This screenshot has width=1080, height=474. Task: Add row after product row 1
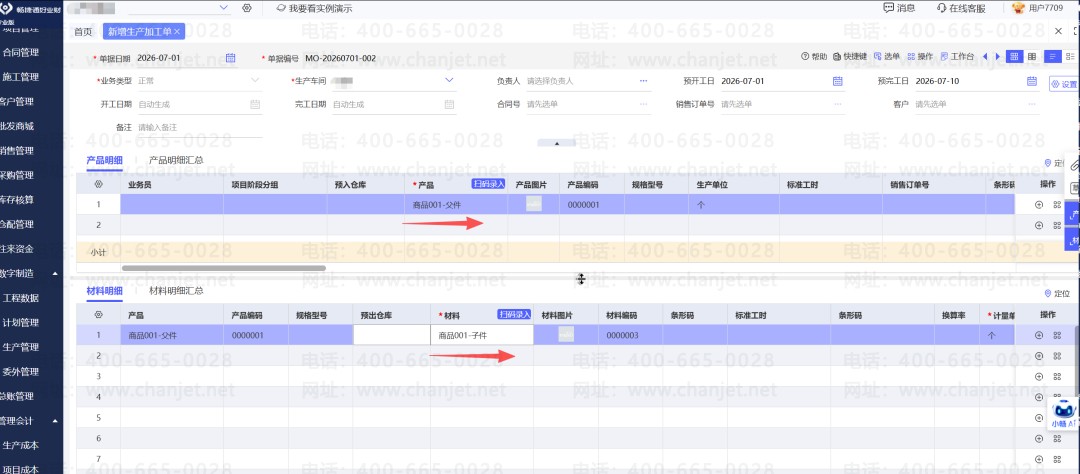click(1039, 205)
